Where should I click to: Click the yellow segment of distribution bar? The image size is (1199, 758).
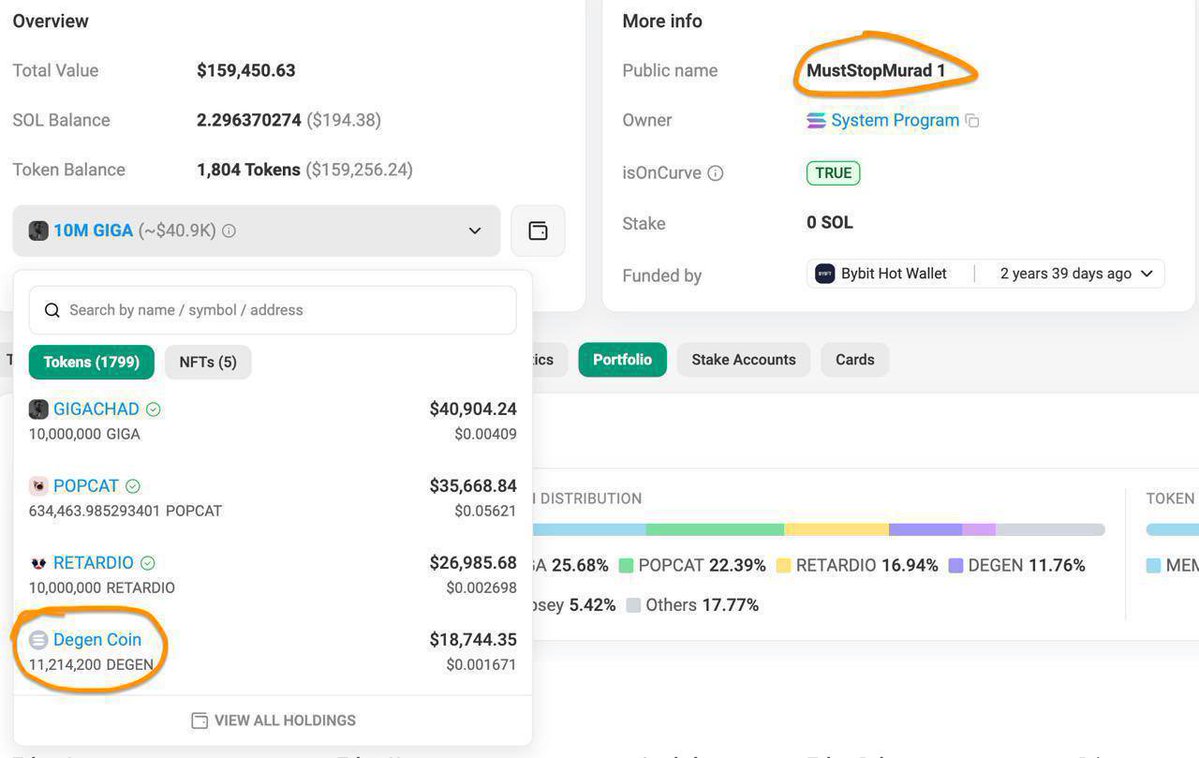click(x=837, y=529)
